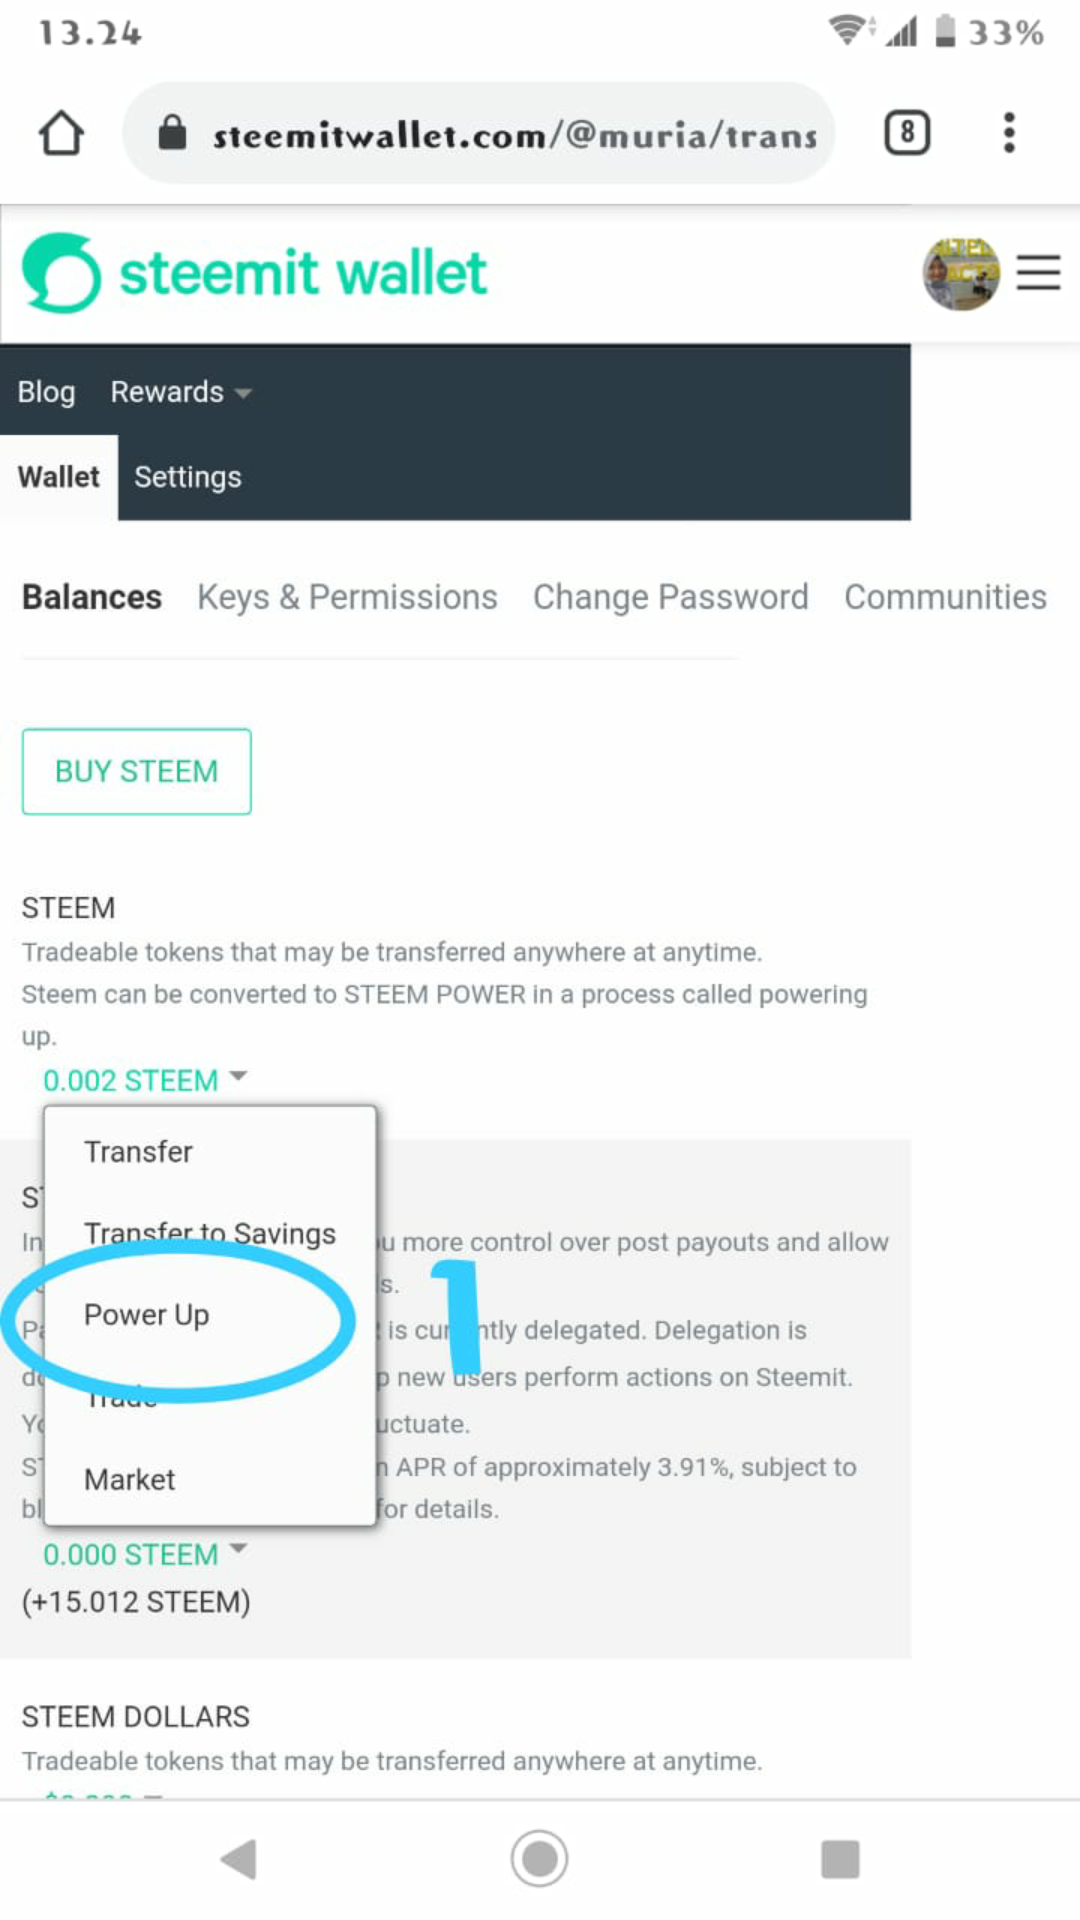Tap the Android back navigation button
The width and height of the screenshot is (1080, 1920).
point(239,1859)
